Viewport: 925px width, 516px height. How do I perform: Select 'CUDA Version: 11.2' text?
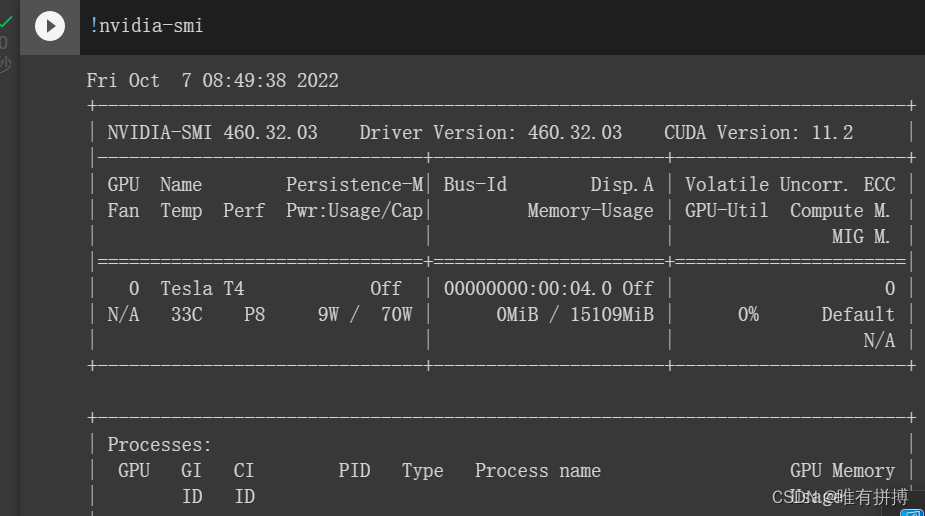[x=759, y=133]
